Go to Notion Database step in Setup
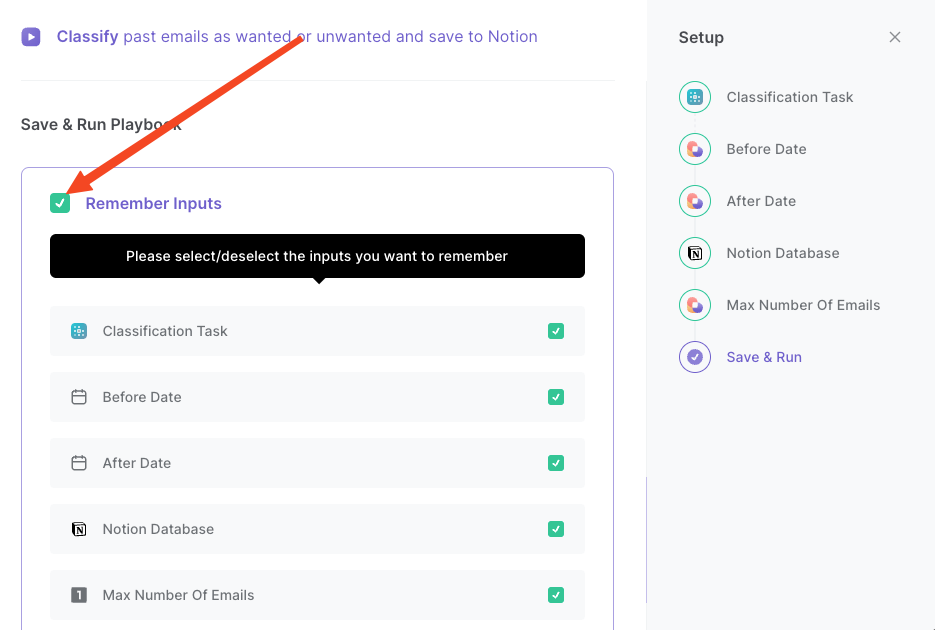935x630 pixels. coord(783,253)
